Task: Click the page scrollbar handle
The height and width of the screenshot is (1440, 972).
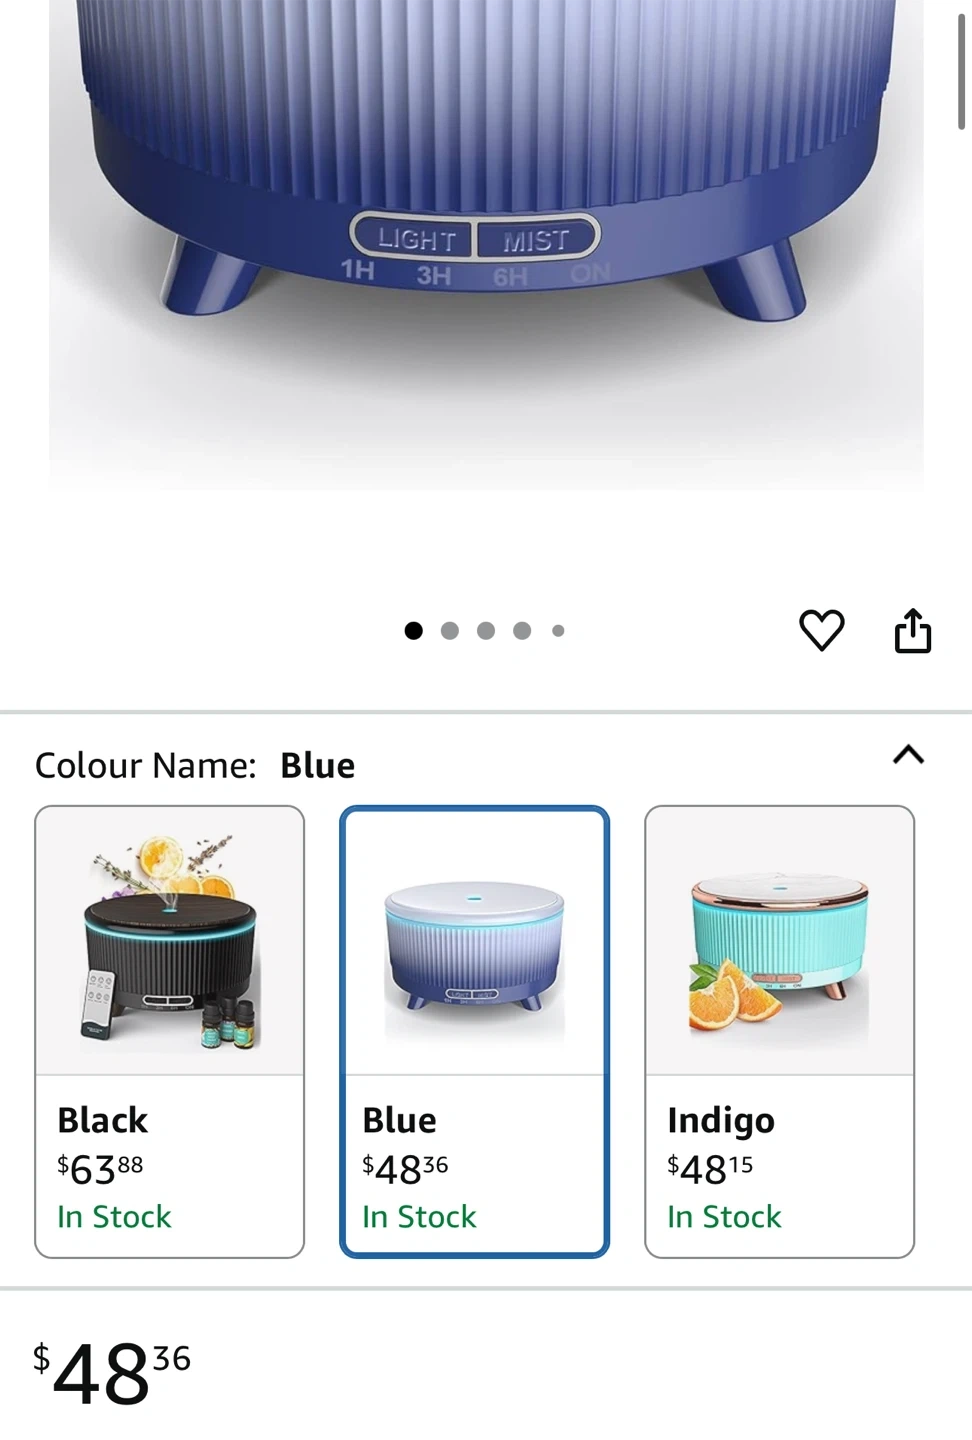Action: point(961,65)
